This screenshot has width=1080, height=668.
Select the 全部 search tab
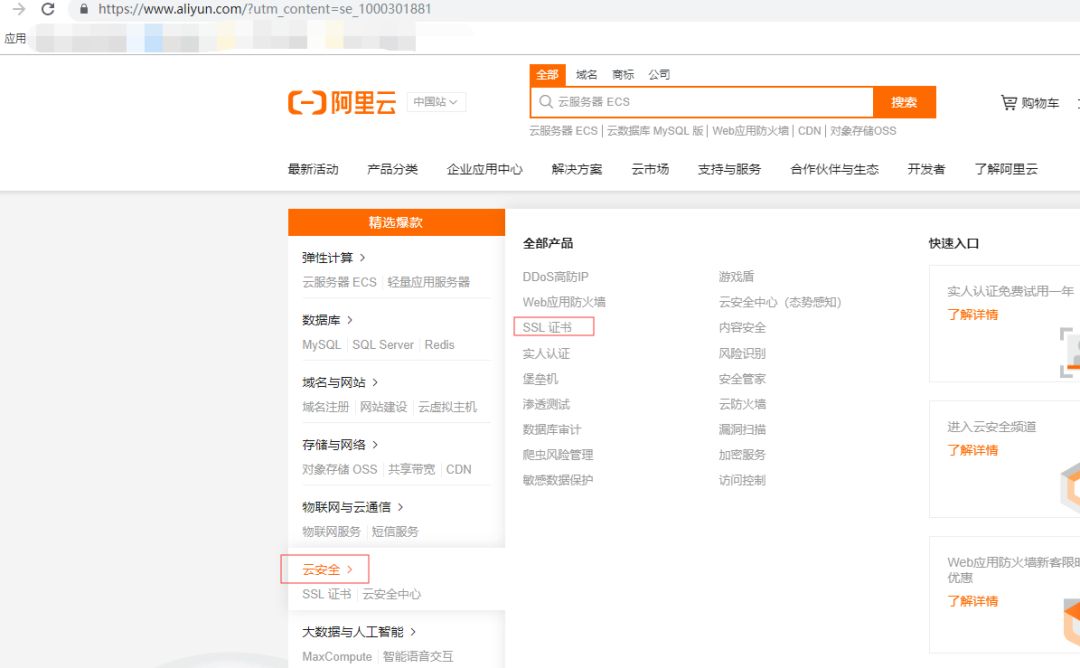(548, 74)
